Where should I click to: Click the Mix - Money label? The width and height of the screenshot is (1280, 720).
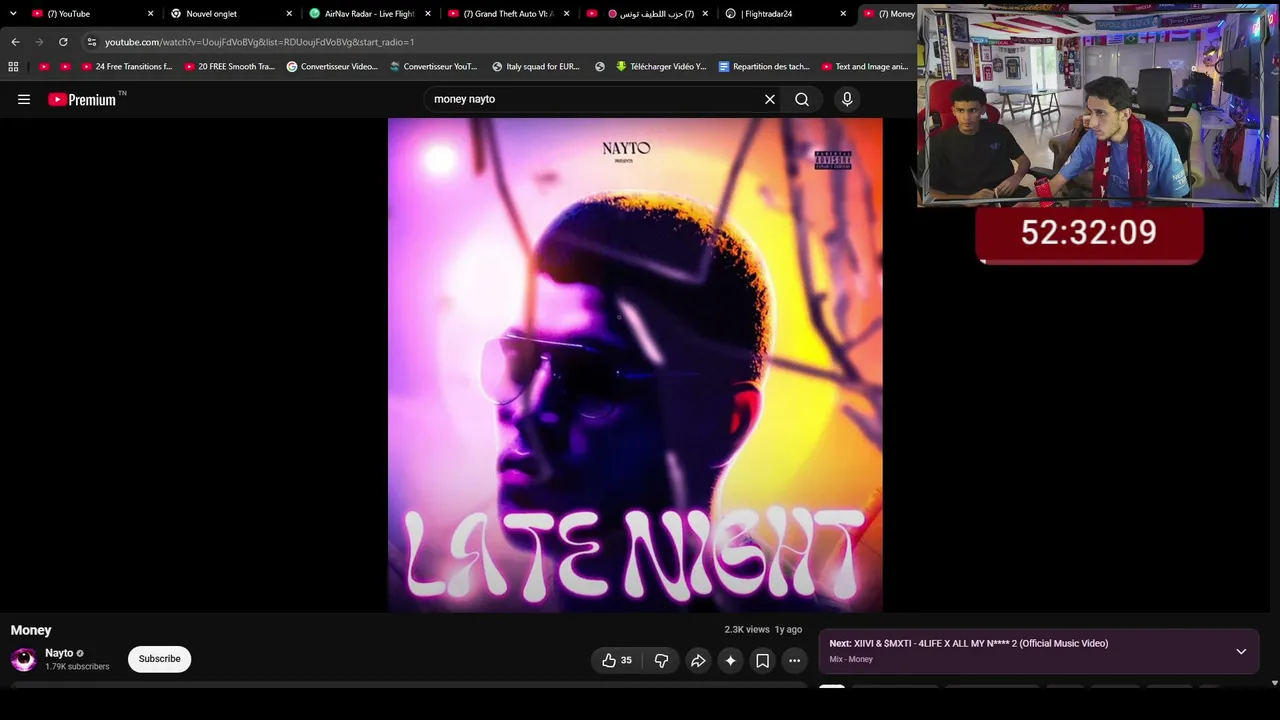851,659
